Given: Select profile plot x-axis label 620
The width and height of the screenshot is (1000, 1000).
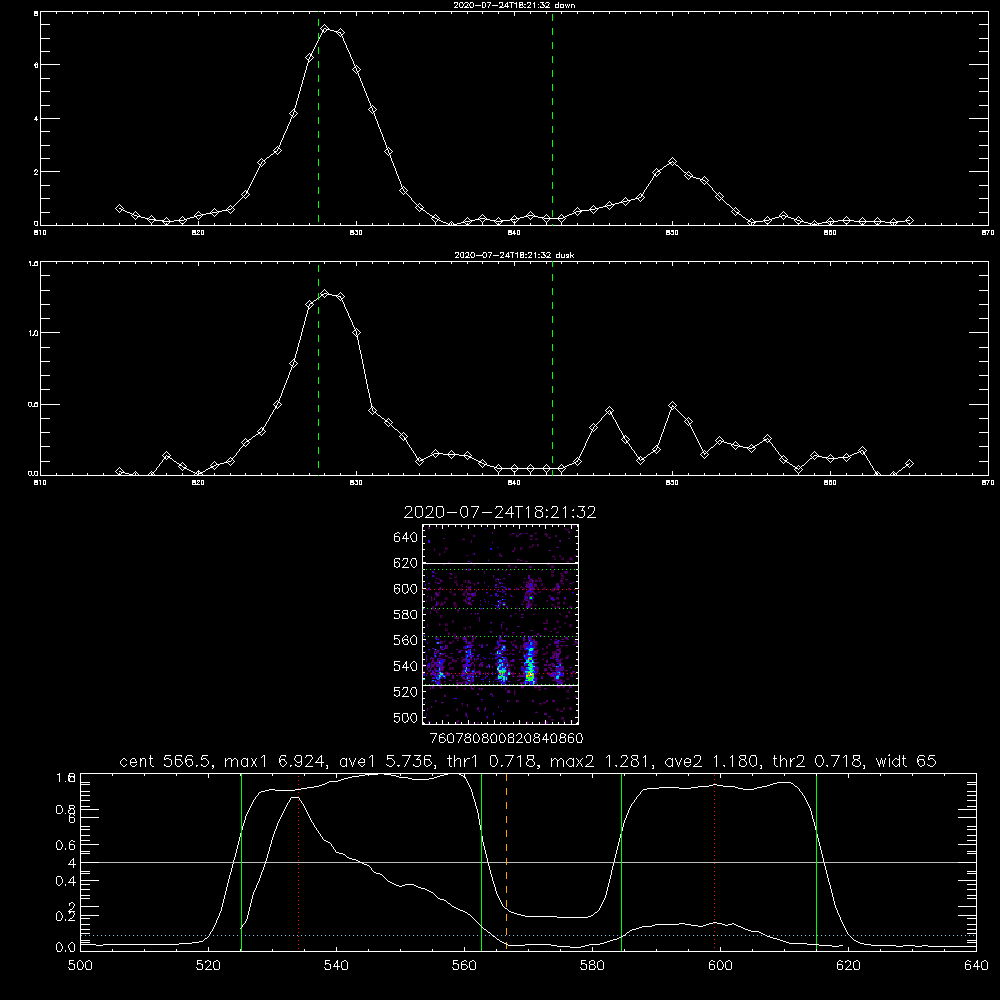Looking at the screenshot, I should tap(848, 966).
